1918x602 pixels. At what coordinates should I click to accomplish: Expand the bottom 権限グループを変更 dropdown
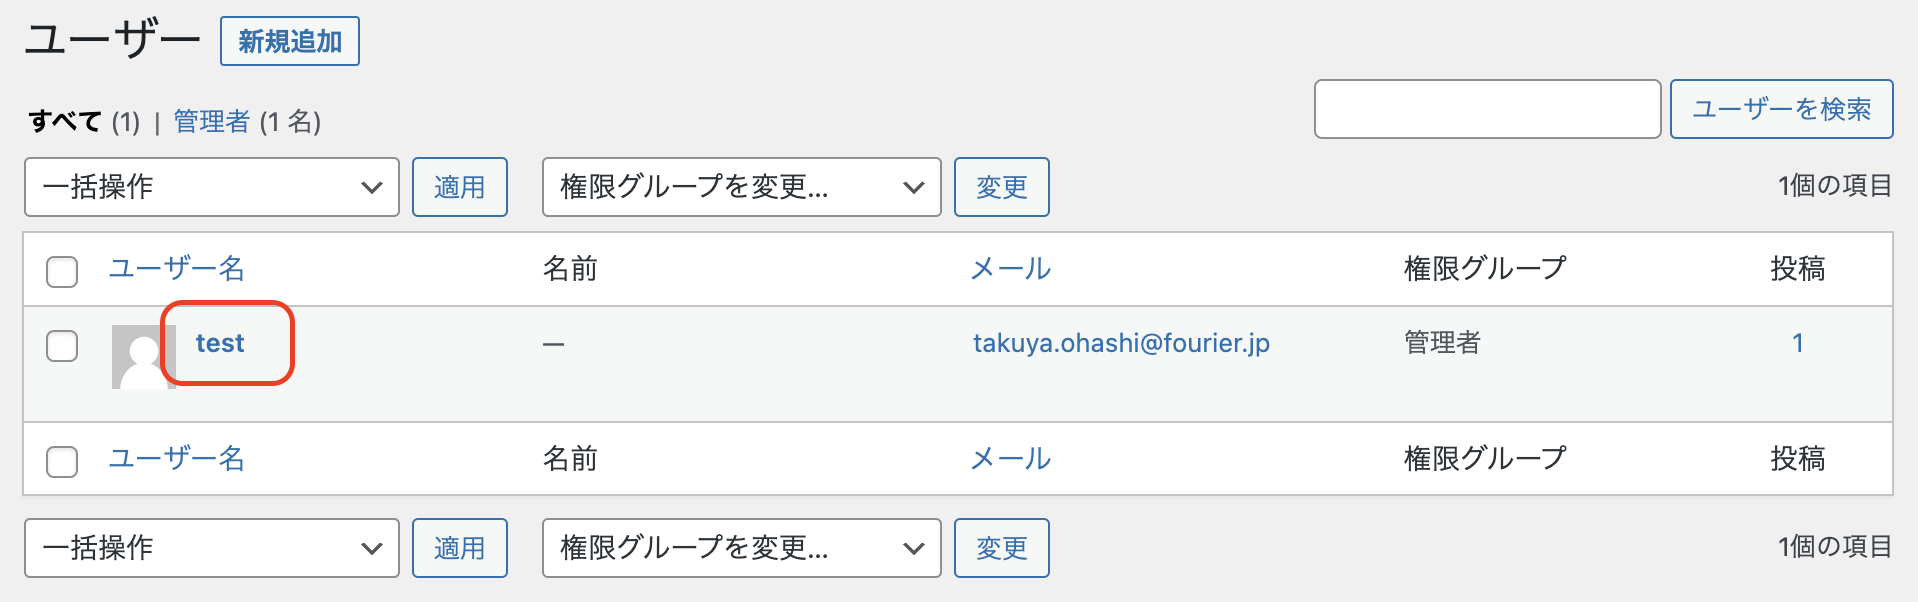coord(742,548)
